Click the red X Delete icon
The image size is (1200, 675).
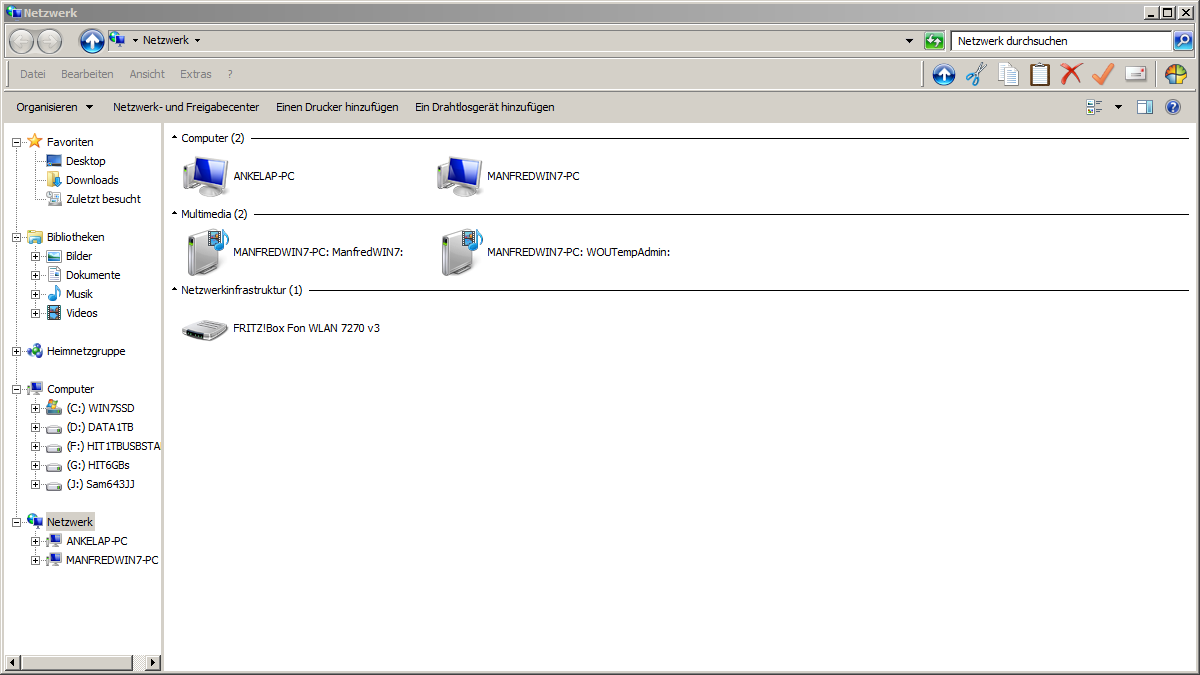point(1071,74)
